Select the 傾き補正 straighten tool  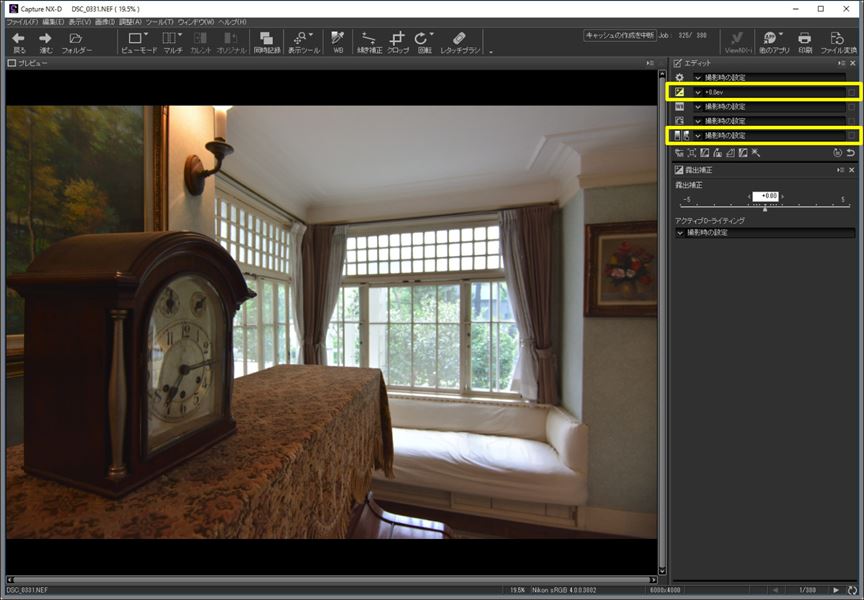click(369, 42)
